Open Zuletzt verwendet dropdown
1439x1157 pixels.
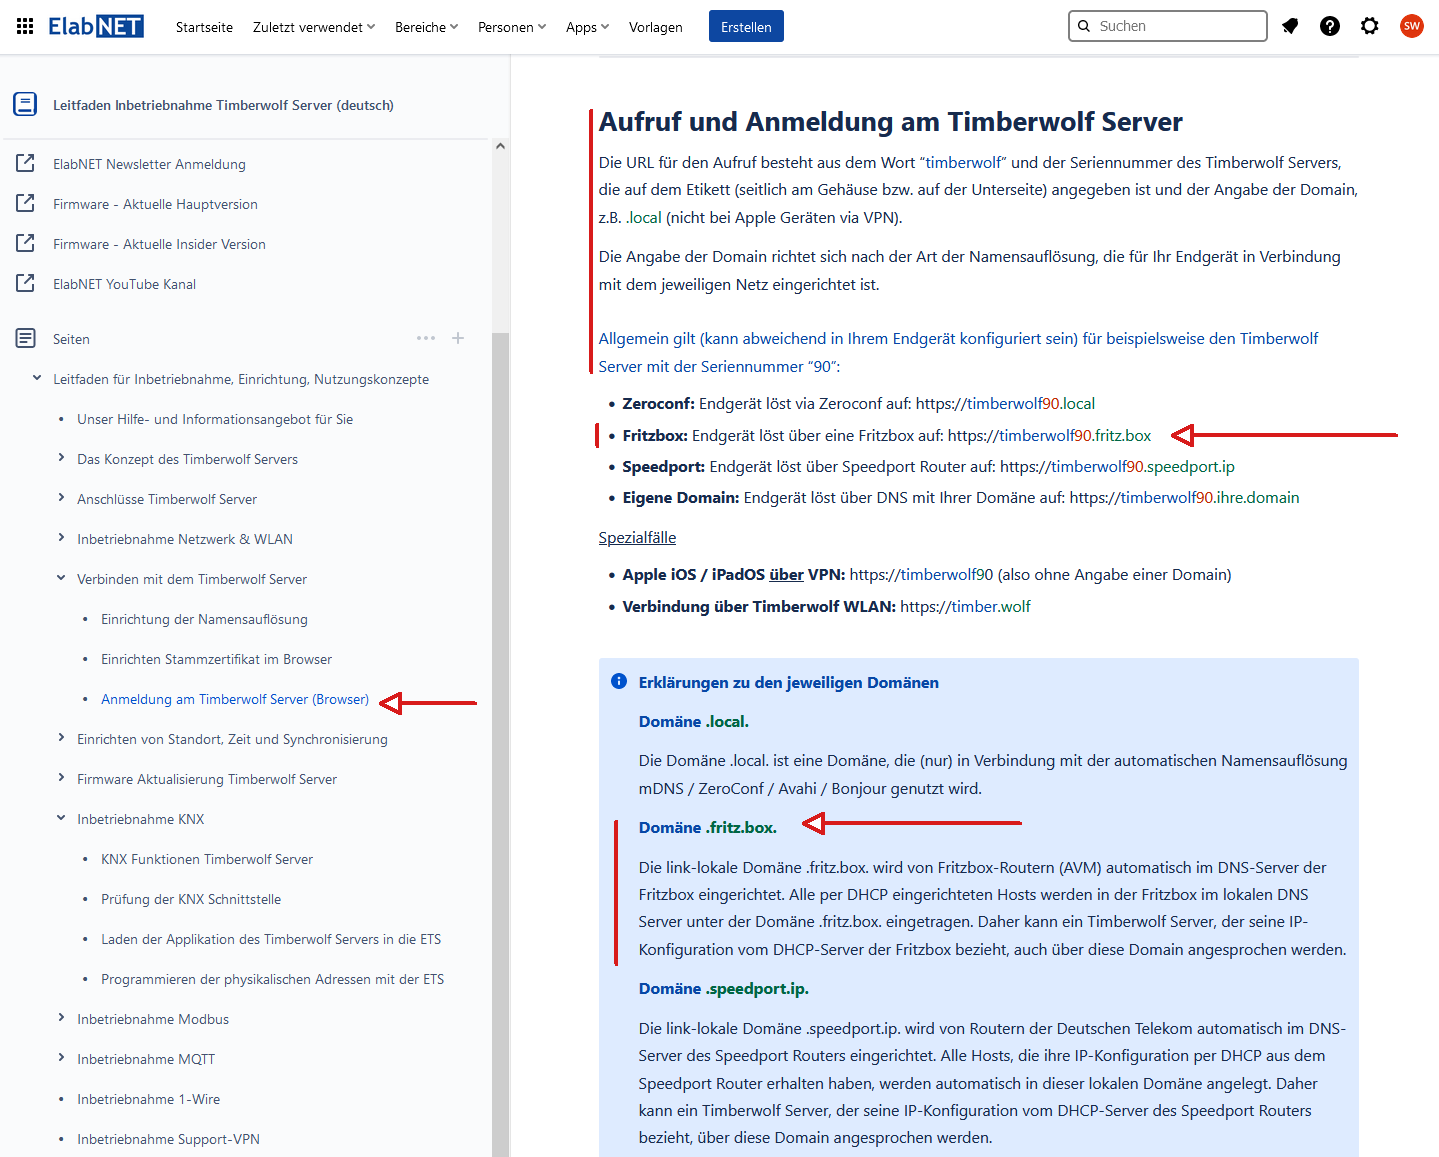click(x=314, y=27)
